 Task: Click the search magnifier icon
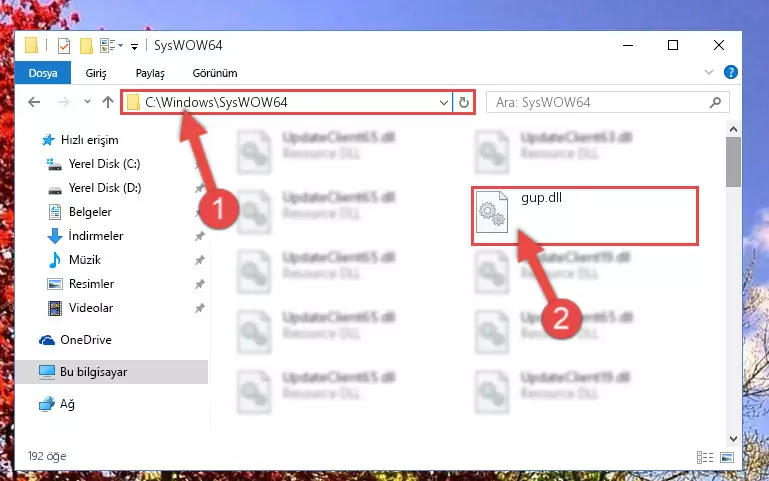[x=716, y=102]
